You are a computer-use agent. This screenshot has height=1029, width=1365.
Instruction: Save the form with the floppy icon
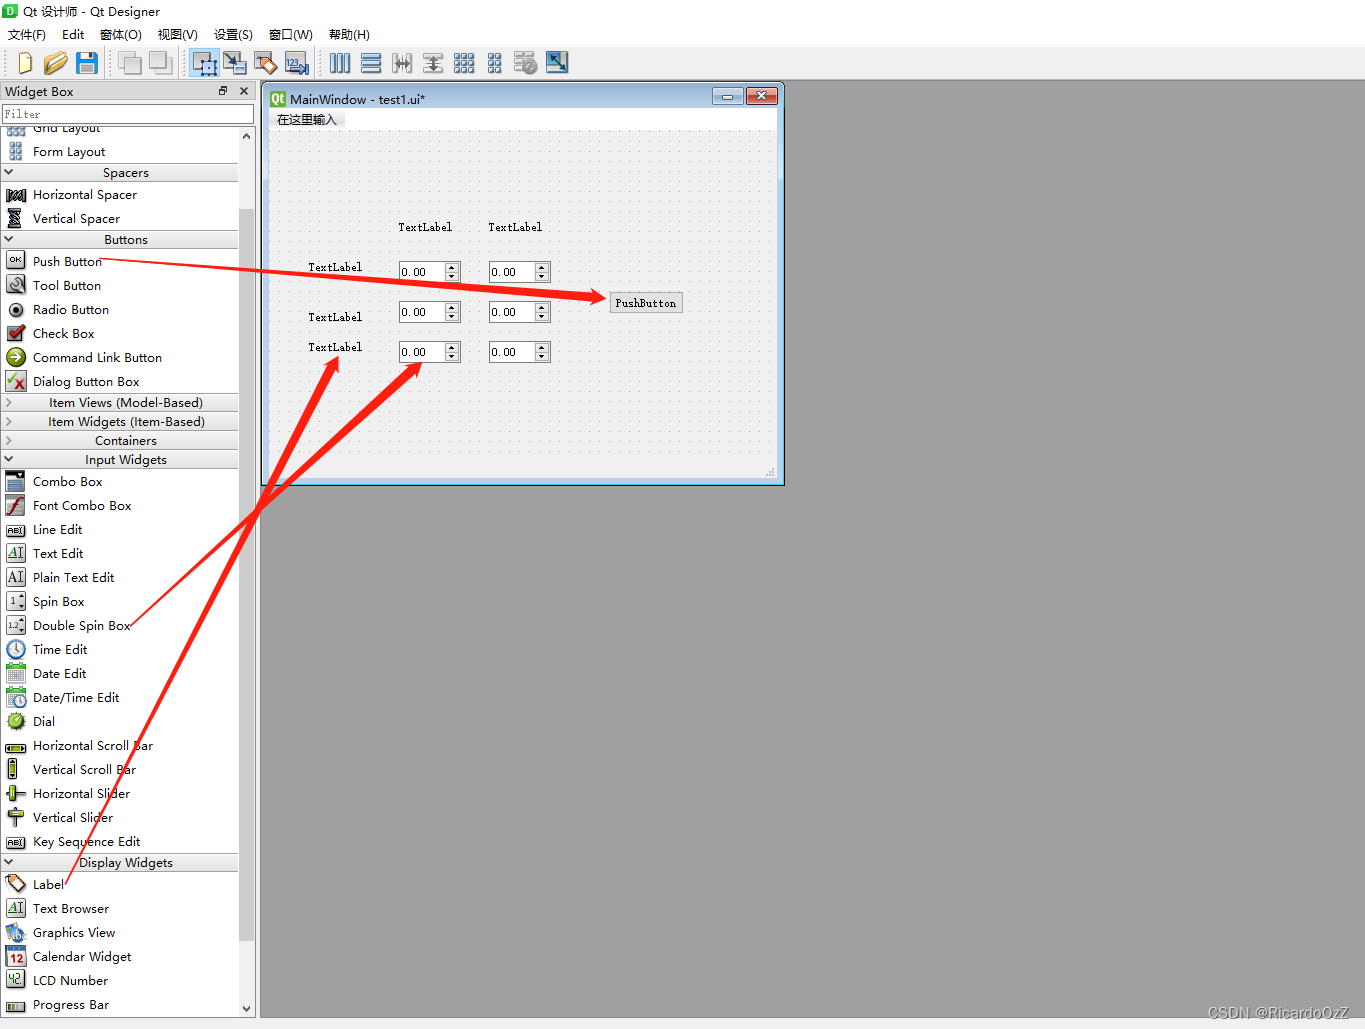87,63
